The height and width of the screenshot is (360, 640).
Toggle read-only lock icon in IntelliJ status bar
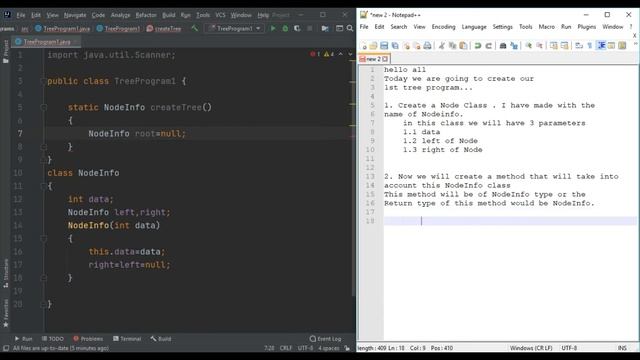[347, 348]
